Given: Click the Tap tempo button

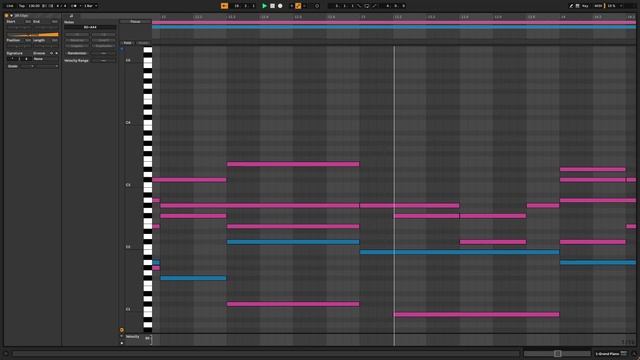Looking at the screenshot, I should pos(22,6).
